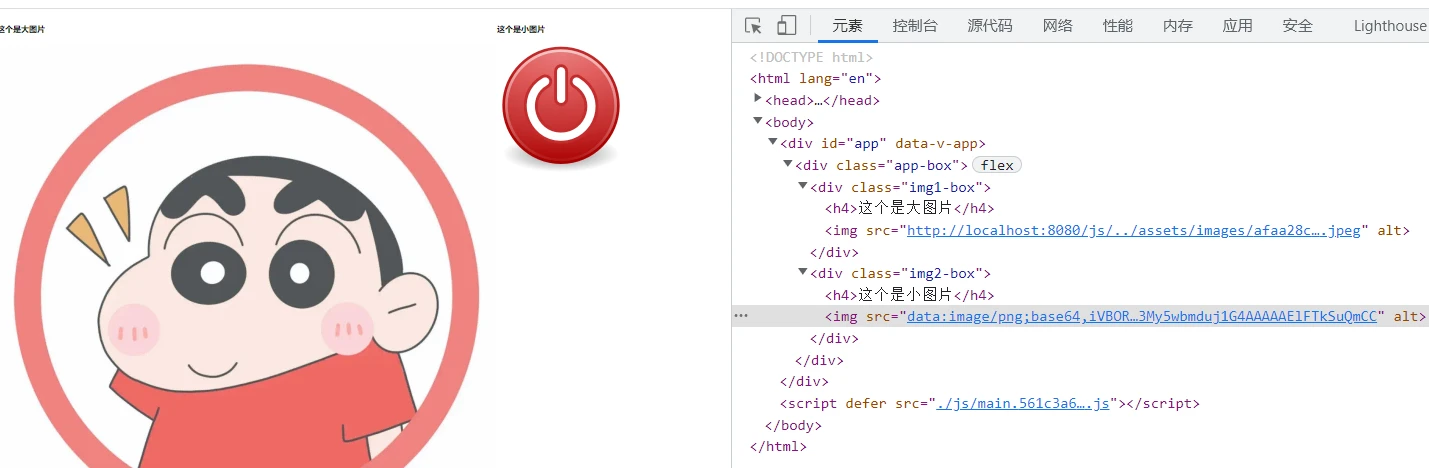Activate the inspect element picker icon
1429x468 pixels.
click(x=754, y=26)
